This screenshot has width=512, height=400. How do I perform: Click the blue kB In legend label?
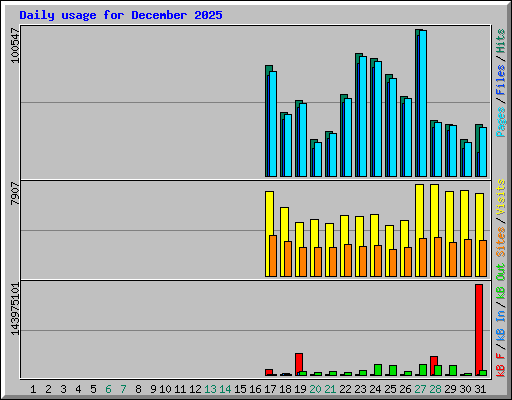coord(501,325)
